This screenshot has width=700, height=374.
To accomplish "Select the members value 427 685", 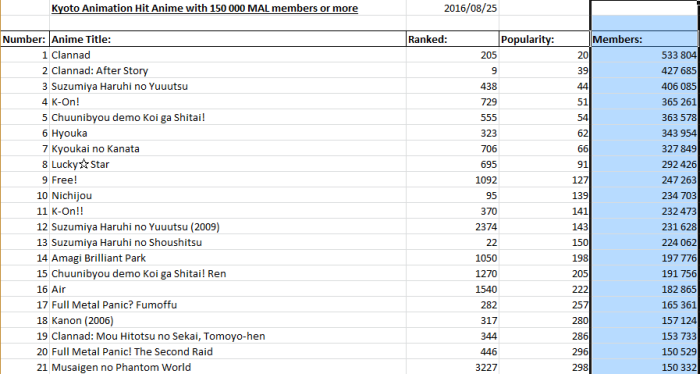I will (x=645, y=71).
